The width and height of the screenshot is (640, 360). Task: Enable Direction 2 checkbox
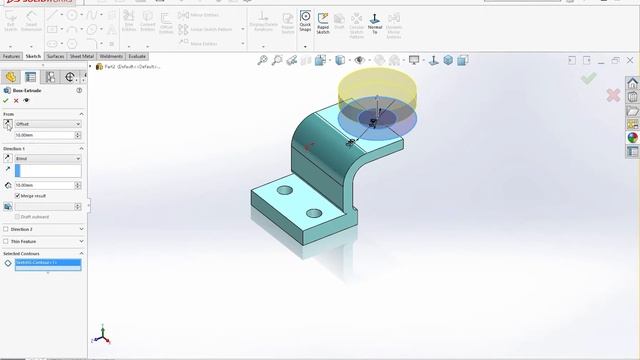[6, 229]
